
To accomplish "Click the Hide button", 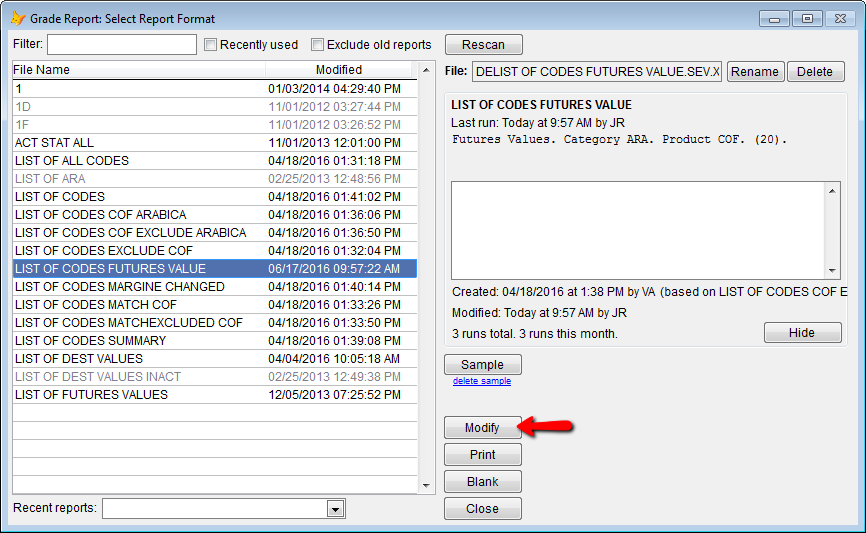I will [802, 333].
